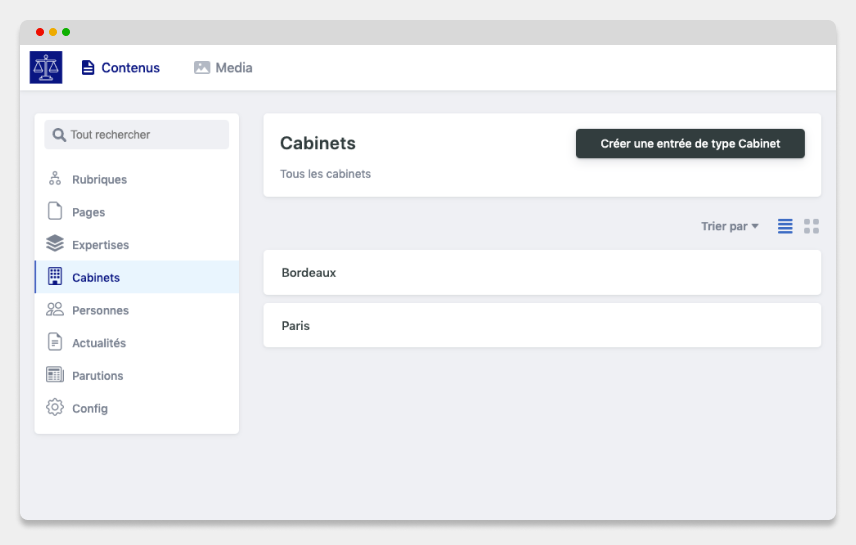Switch to grid view layout
Image resolution: width=856 pixels, height=545 pixels.
[811, 227]
